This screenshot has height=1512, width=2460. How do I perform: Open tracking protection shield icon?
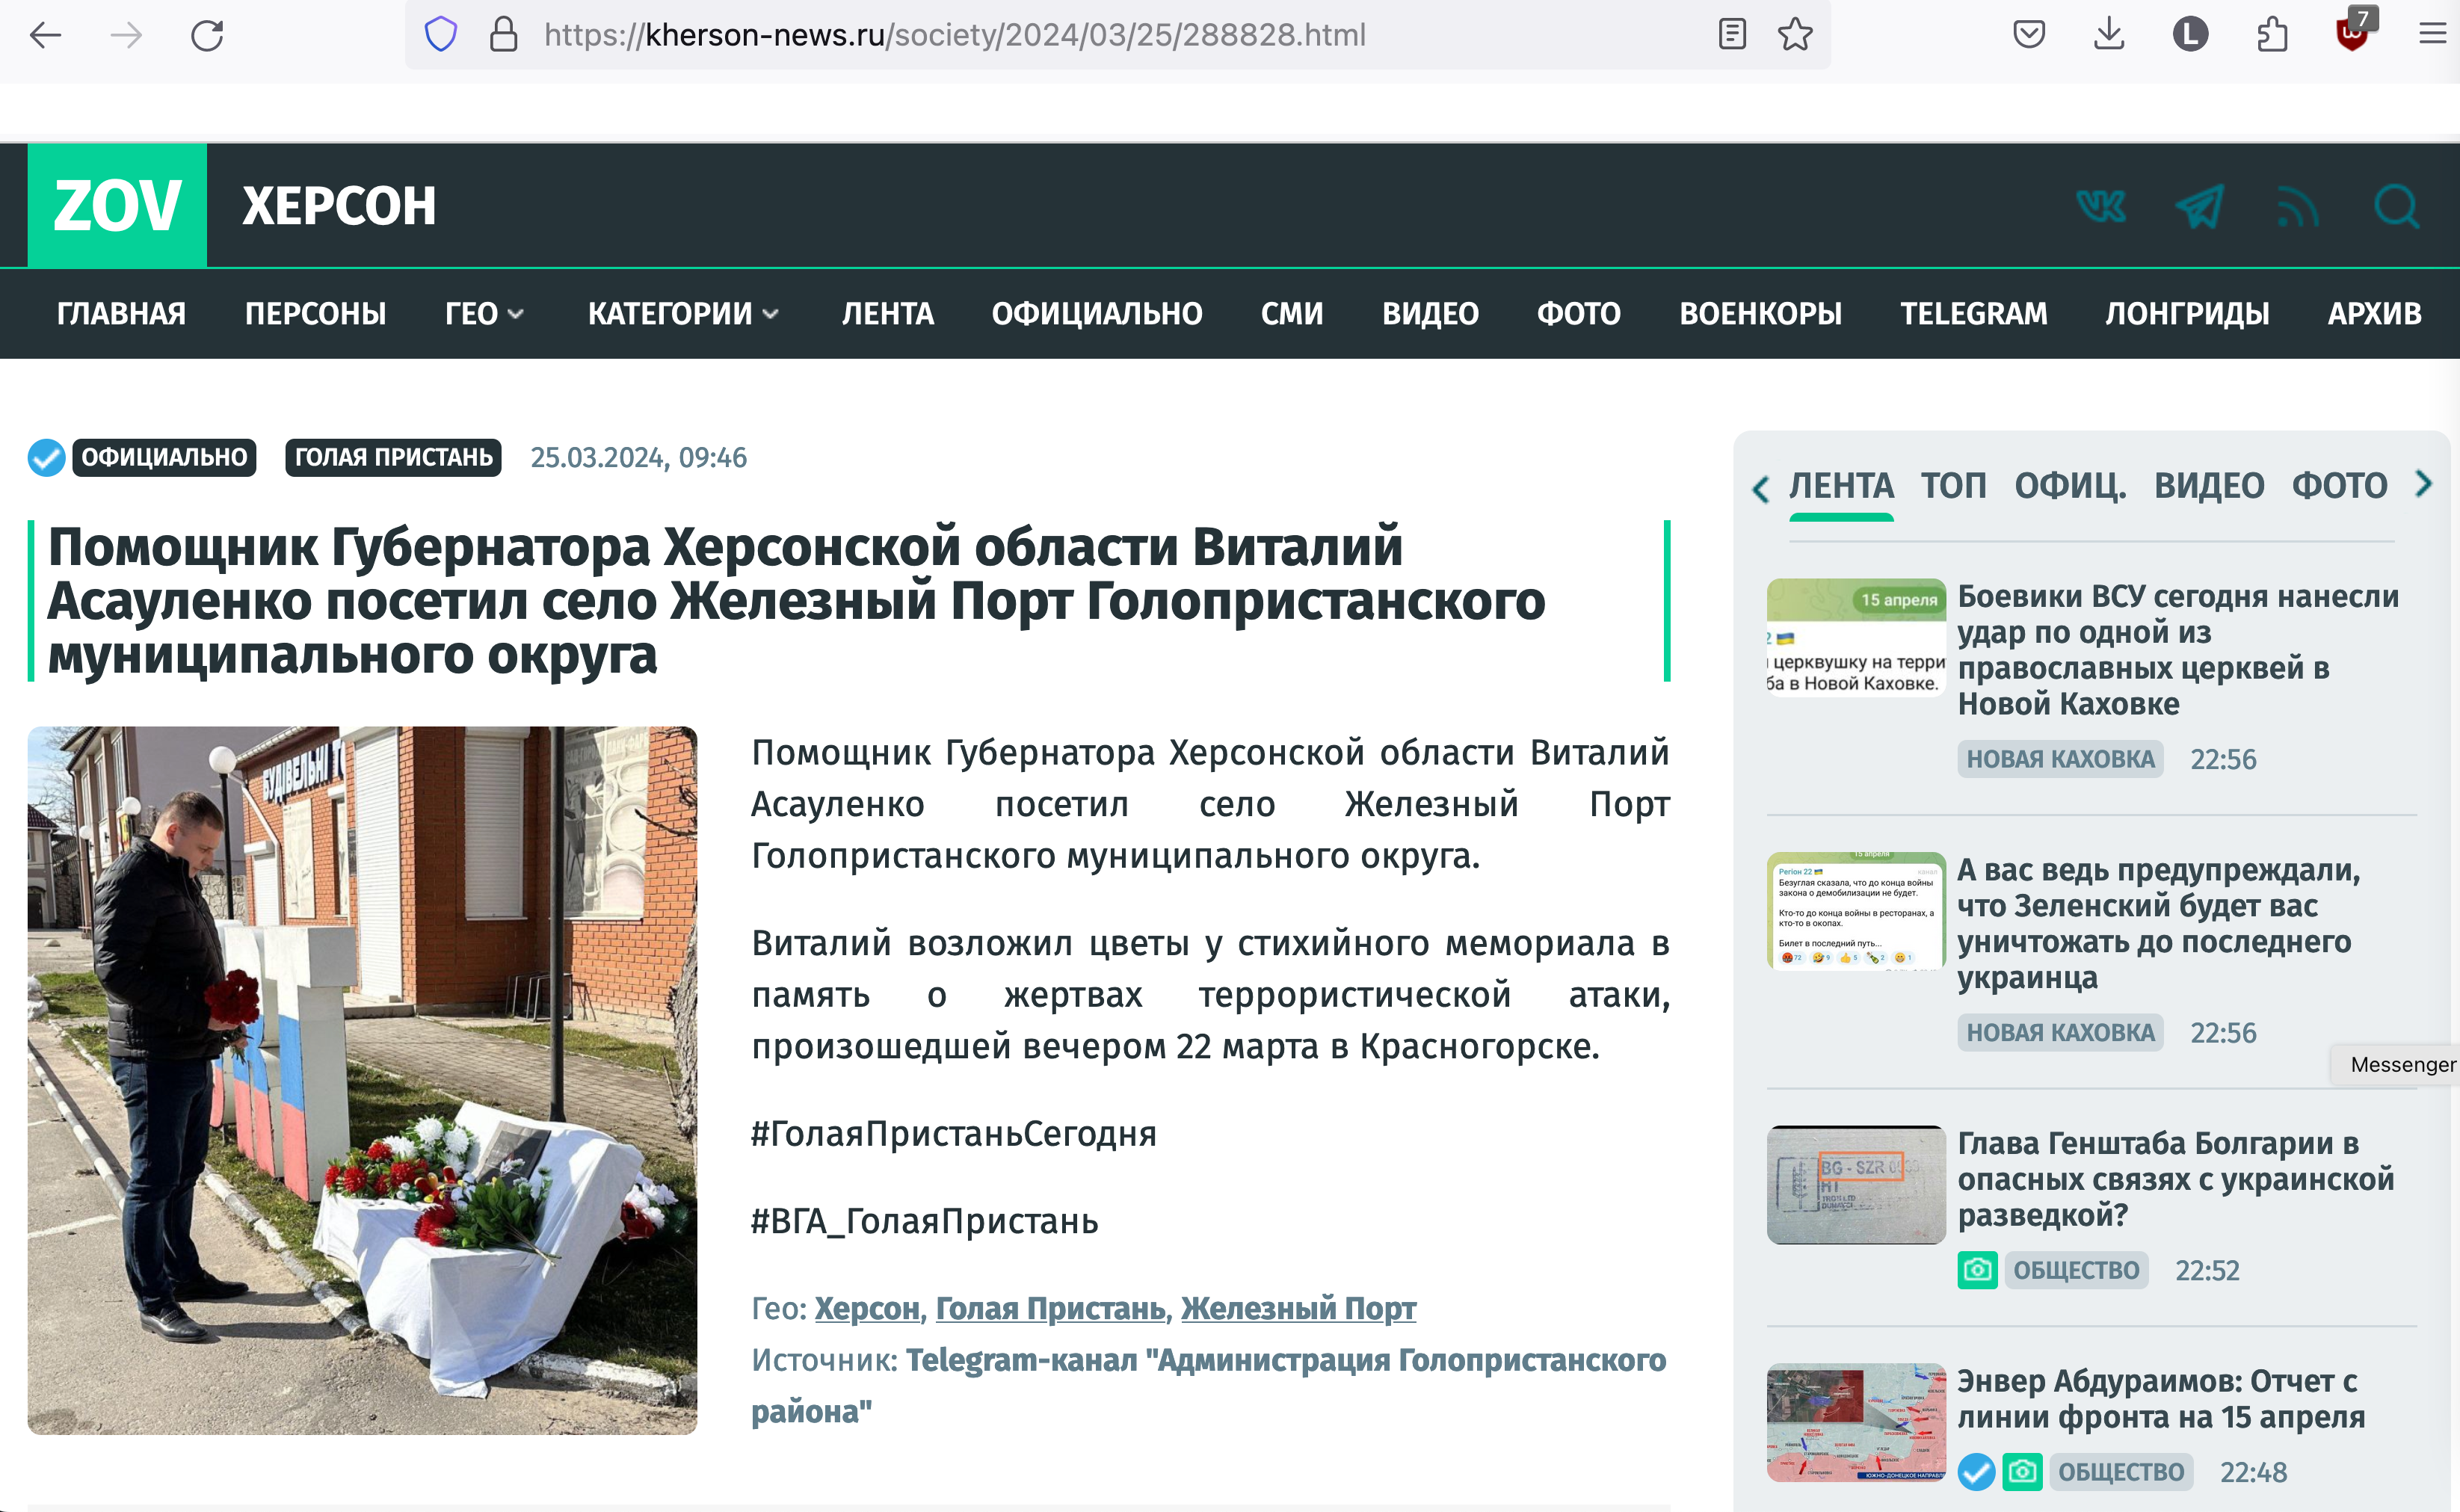(440, 35)
